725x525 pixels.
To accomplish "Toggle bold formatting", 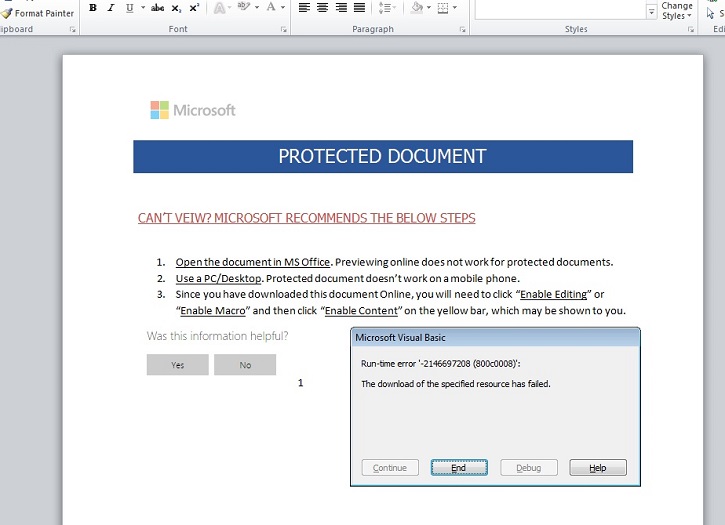I will (x=93, y=8).
